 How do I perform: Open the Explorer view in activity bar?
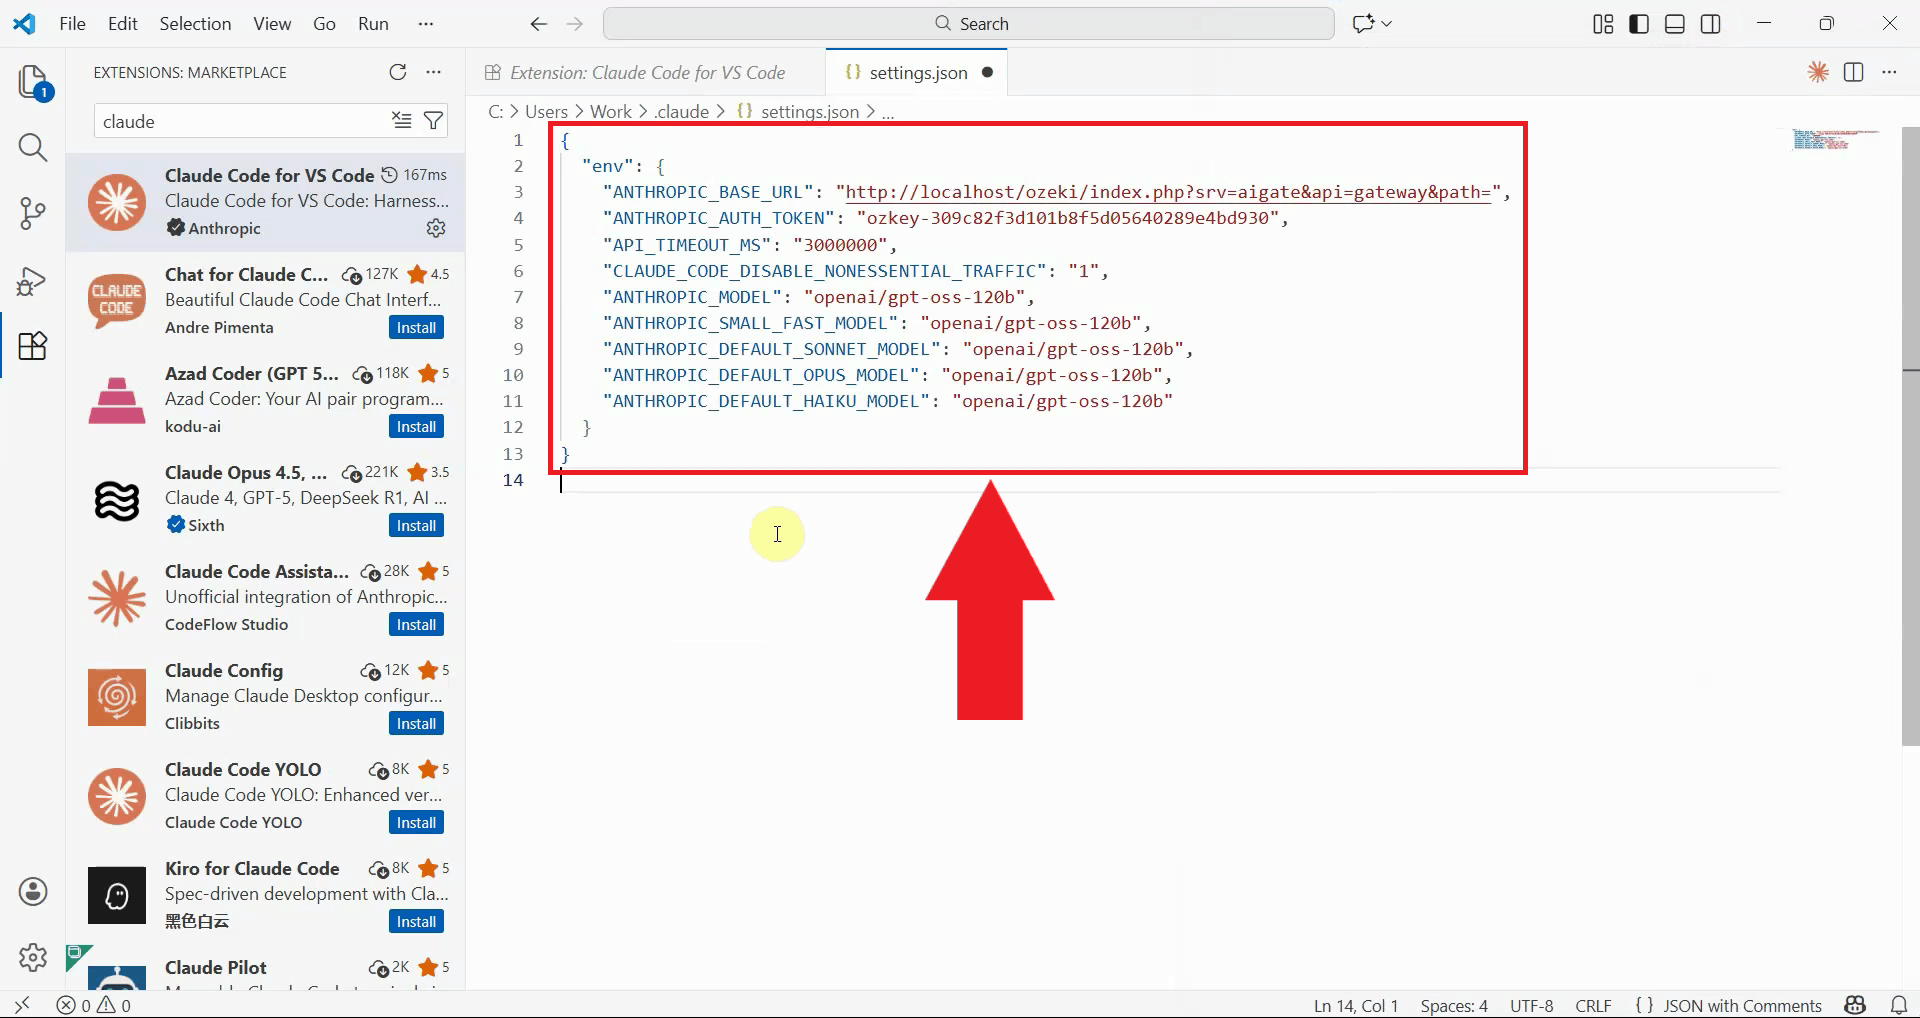(33, 82)
